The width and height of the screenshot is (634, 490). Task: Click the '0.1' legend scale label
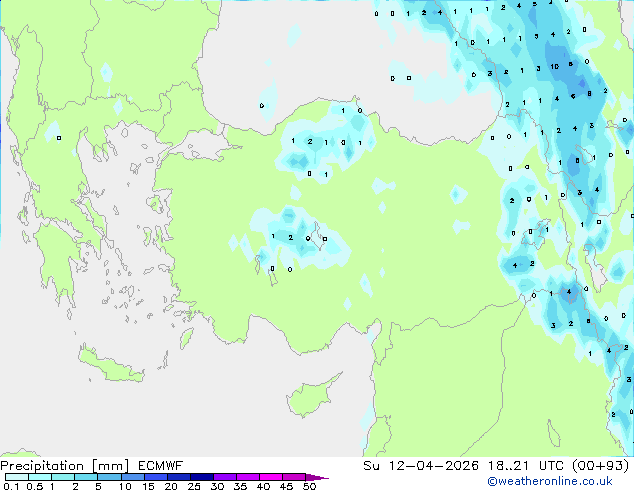click(10, 486)
